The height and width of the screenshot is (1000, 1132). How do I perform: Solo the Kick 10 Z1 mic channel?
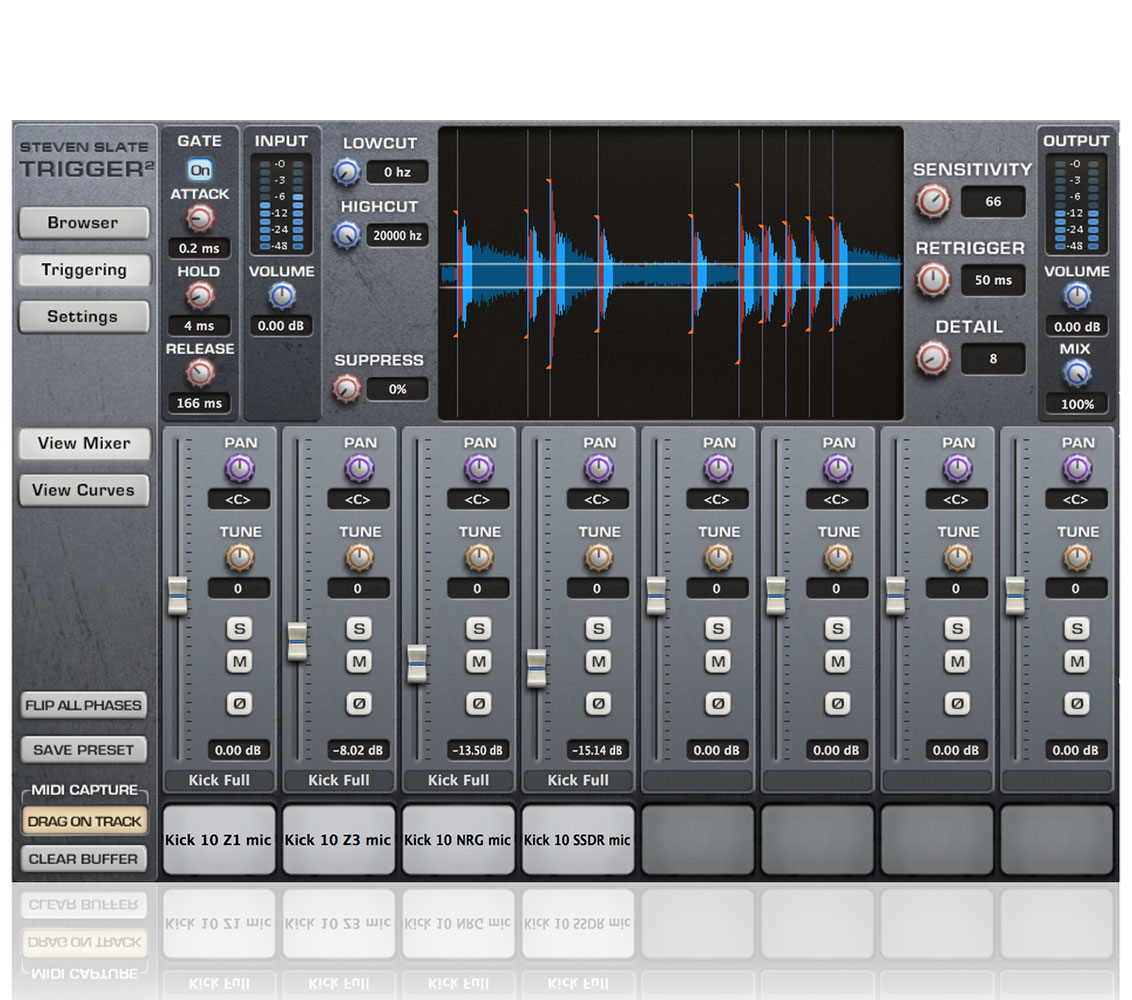pyautogui.click(x=240, y=628)
